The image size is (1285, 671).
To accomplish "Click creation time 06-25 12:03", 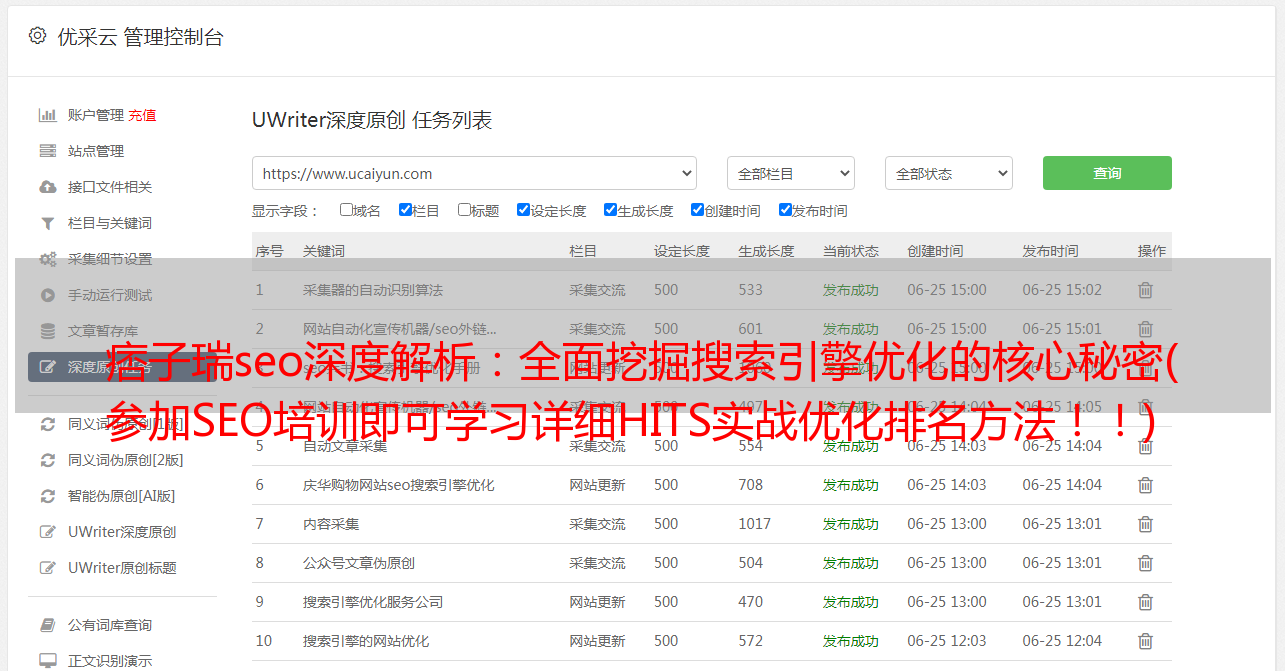I will pyautogui.click(x=947, y=641).
